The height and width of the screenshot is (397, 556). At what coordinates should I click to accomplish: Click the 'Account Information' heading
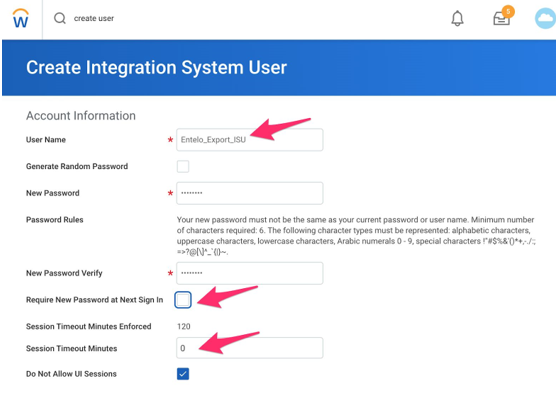pyautogui.click(x=81, y=116)
